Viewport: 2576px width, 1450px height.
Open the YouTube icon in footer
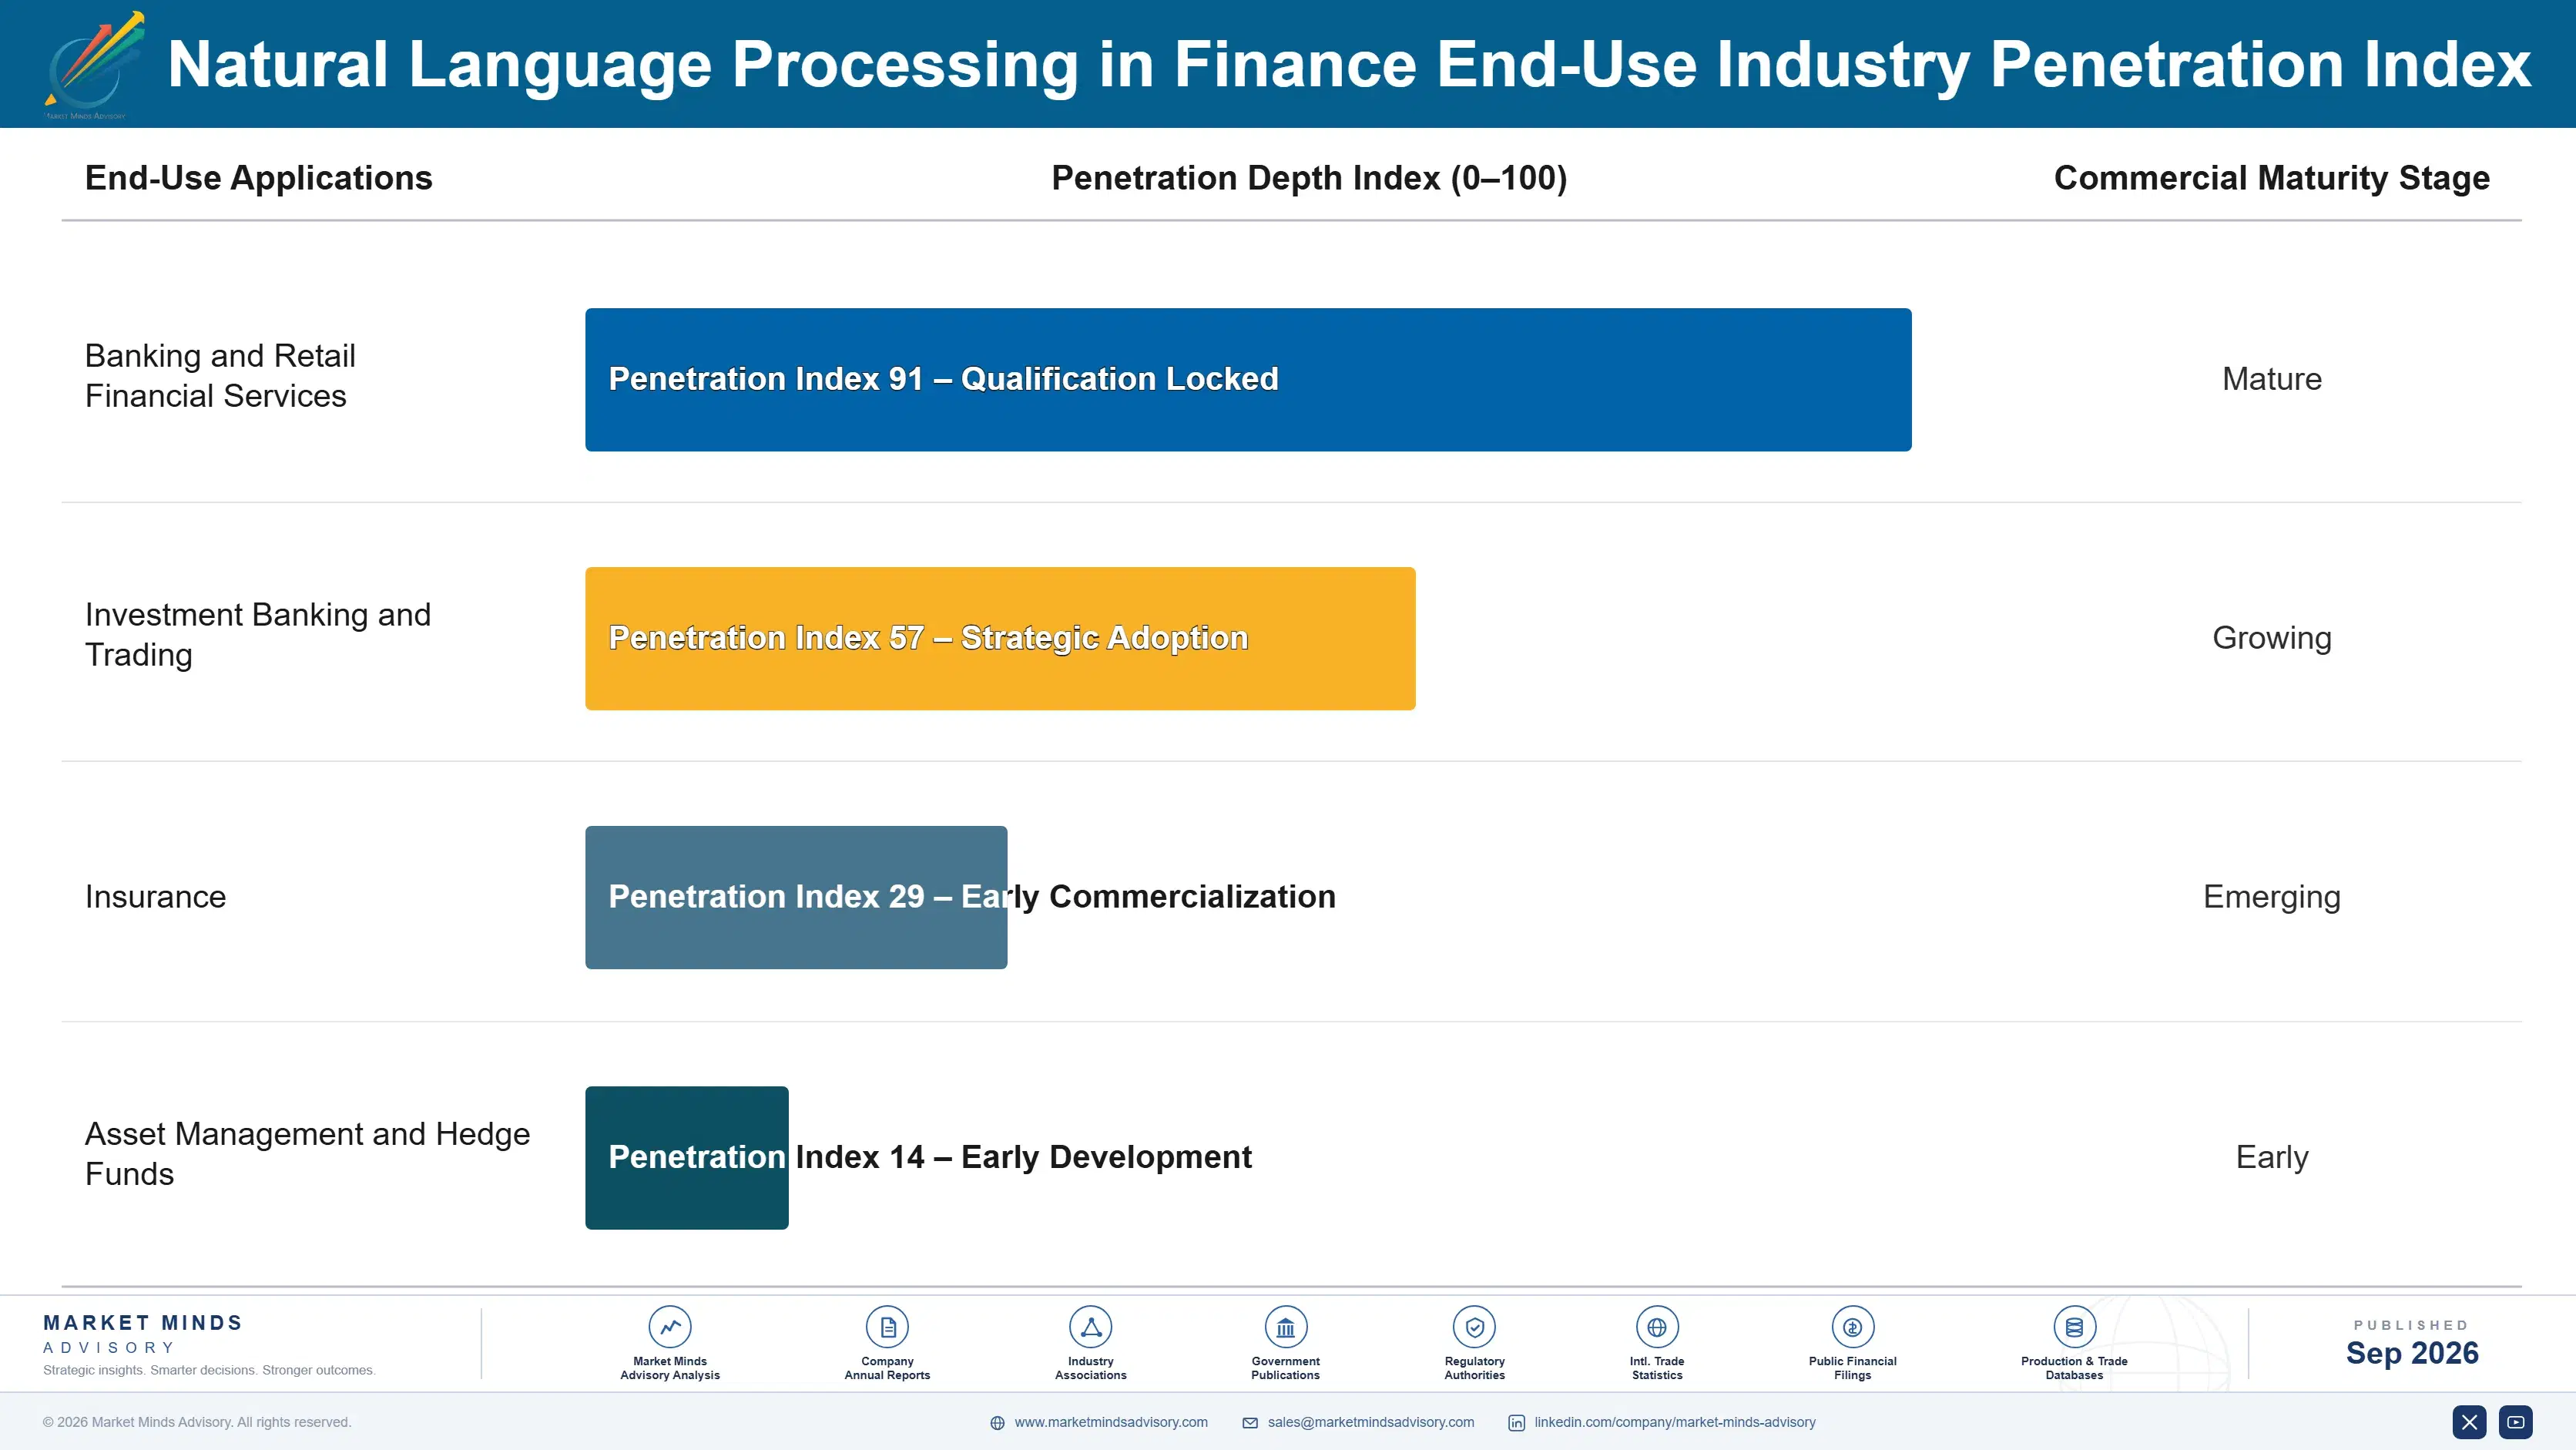click(x=2516, y=1422)
